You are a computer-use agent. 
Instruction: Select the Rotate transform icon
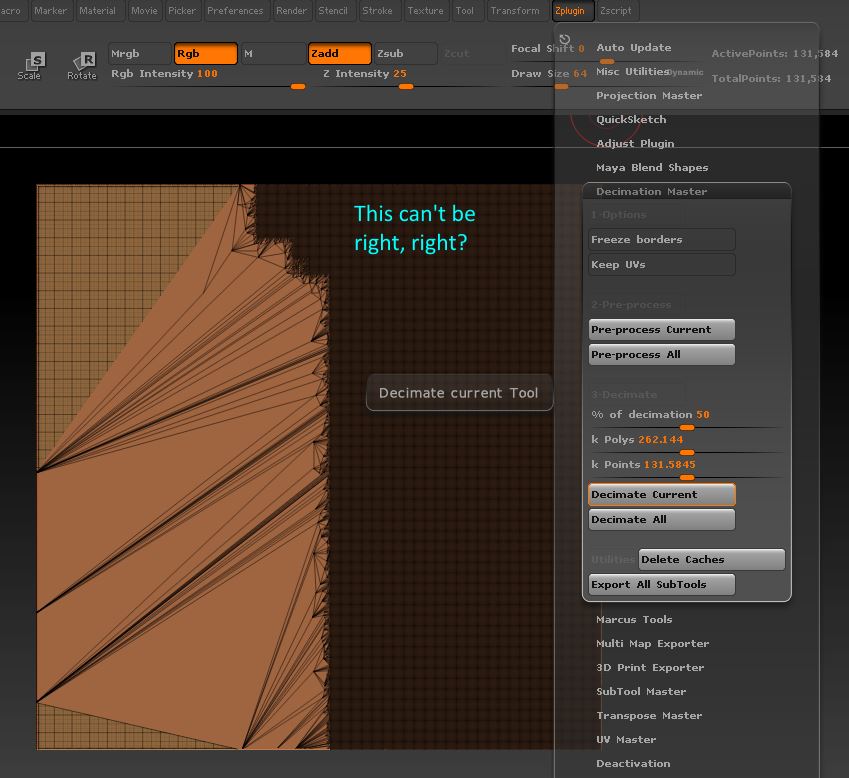click(x=82, y=66)
